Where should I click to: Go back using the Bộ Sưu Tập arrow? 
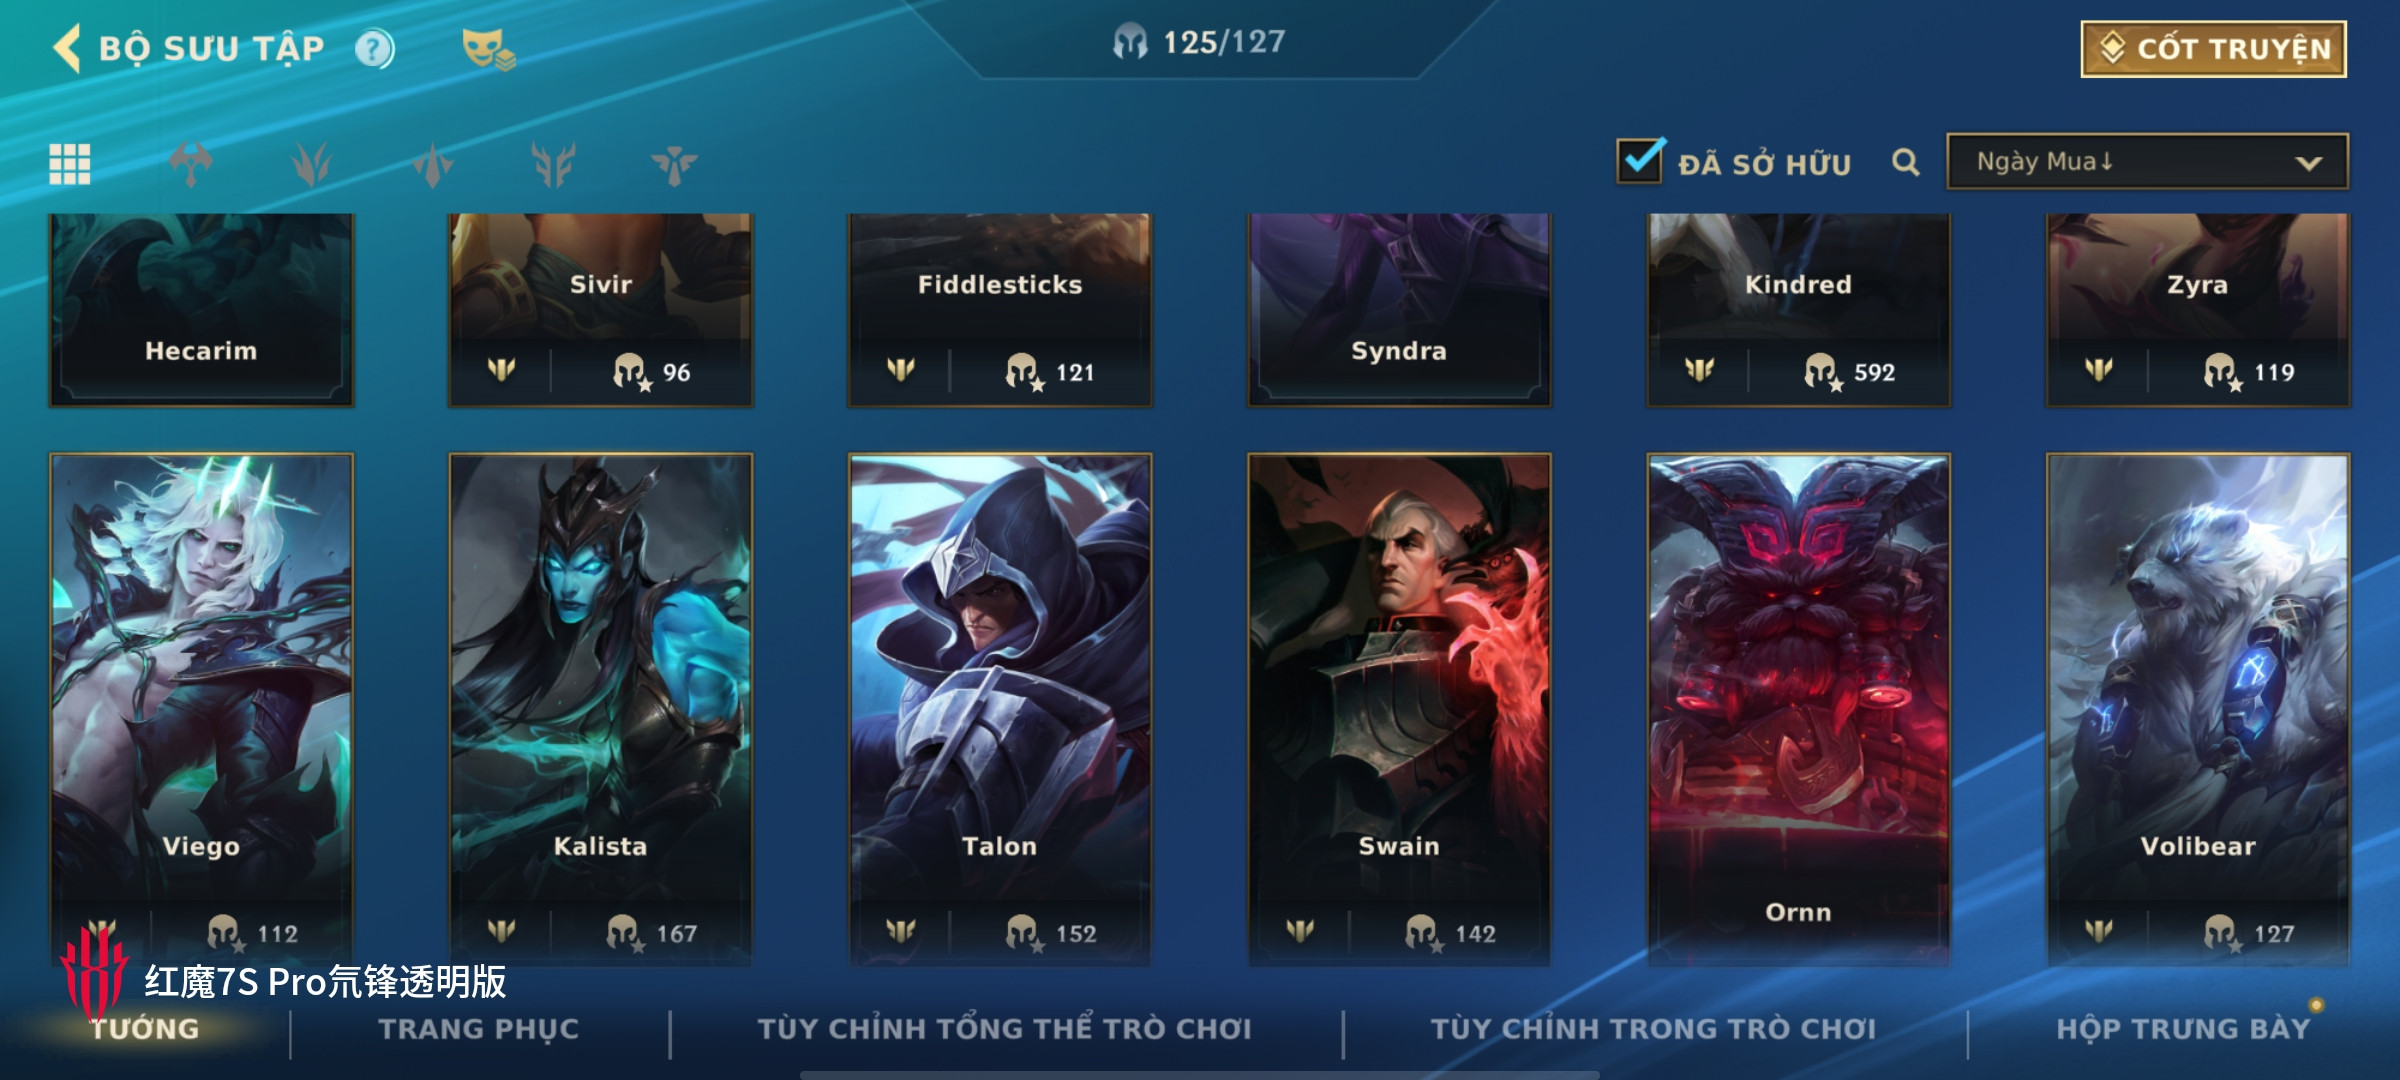67,48
